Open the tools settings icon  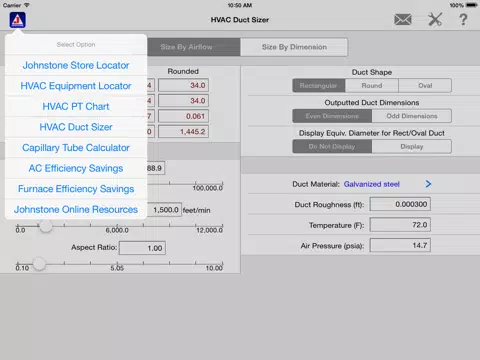tap(435, 20)
